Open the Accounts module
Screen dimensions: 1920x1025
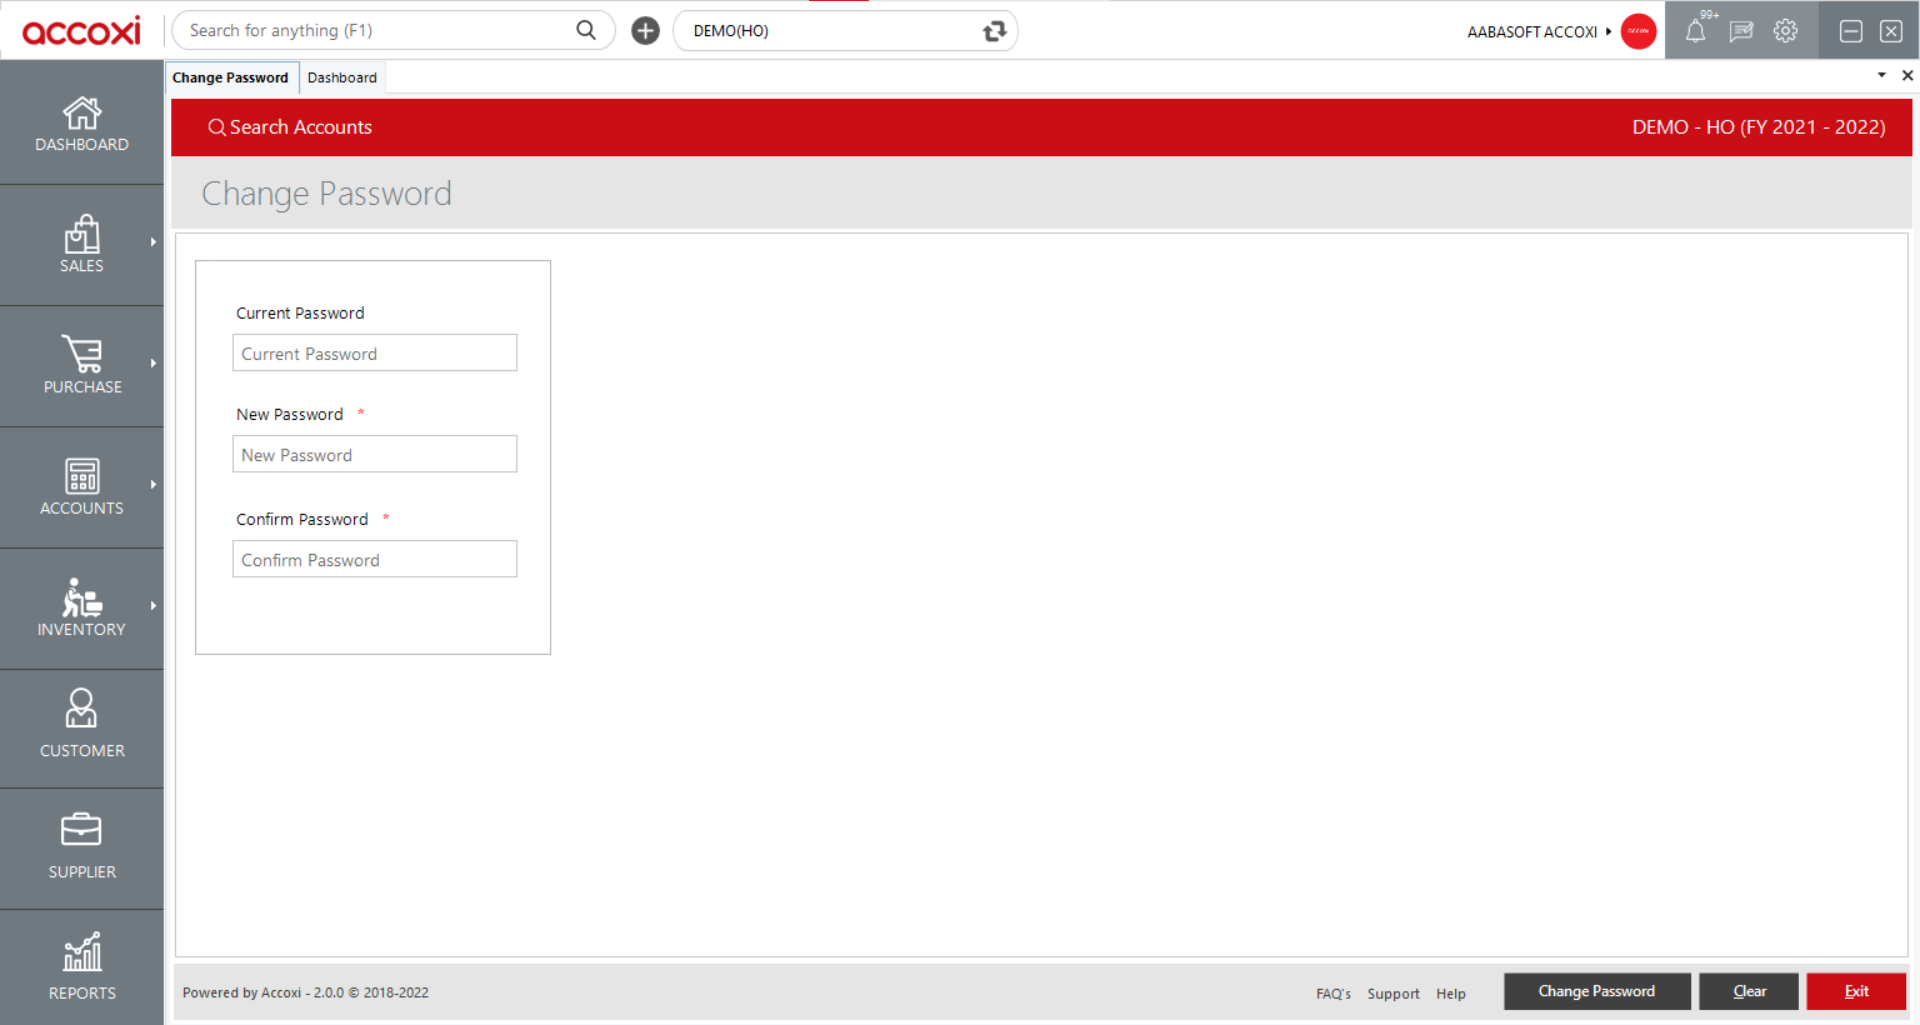pos(82,487)
